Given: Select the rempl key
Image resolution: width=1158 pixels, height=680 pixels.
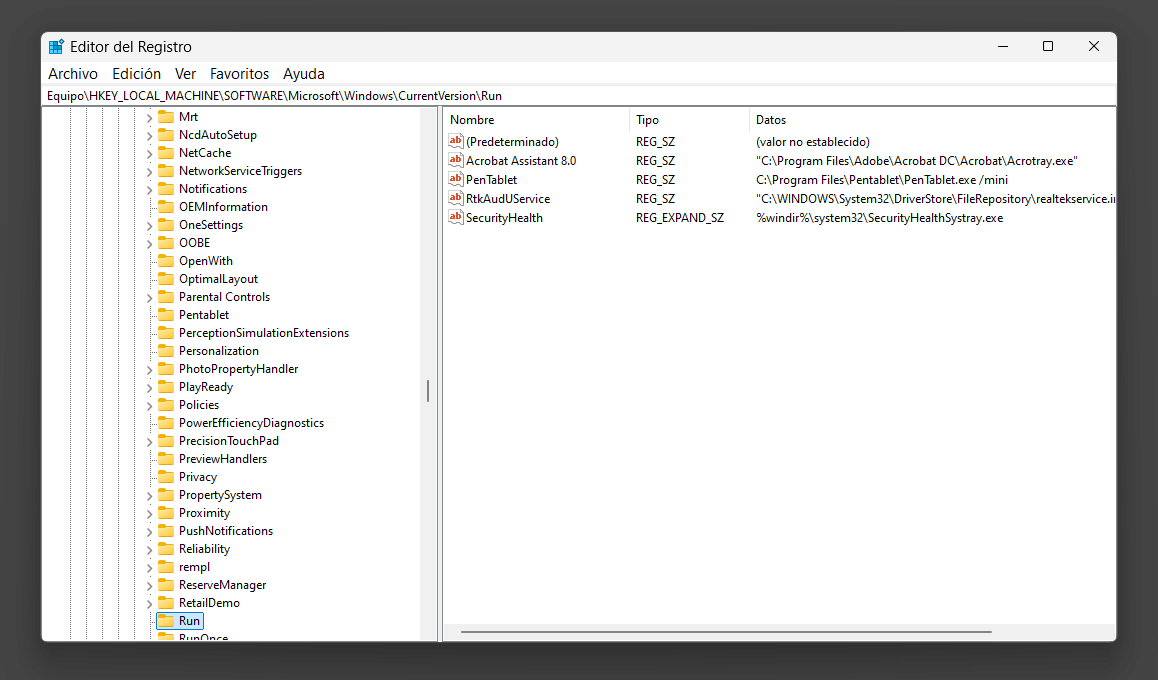Looking at the screenshot, I should pos(194,567).
